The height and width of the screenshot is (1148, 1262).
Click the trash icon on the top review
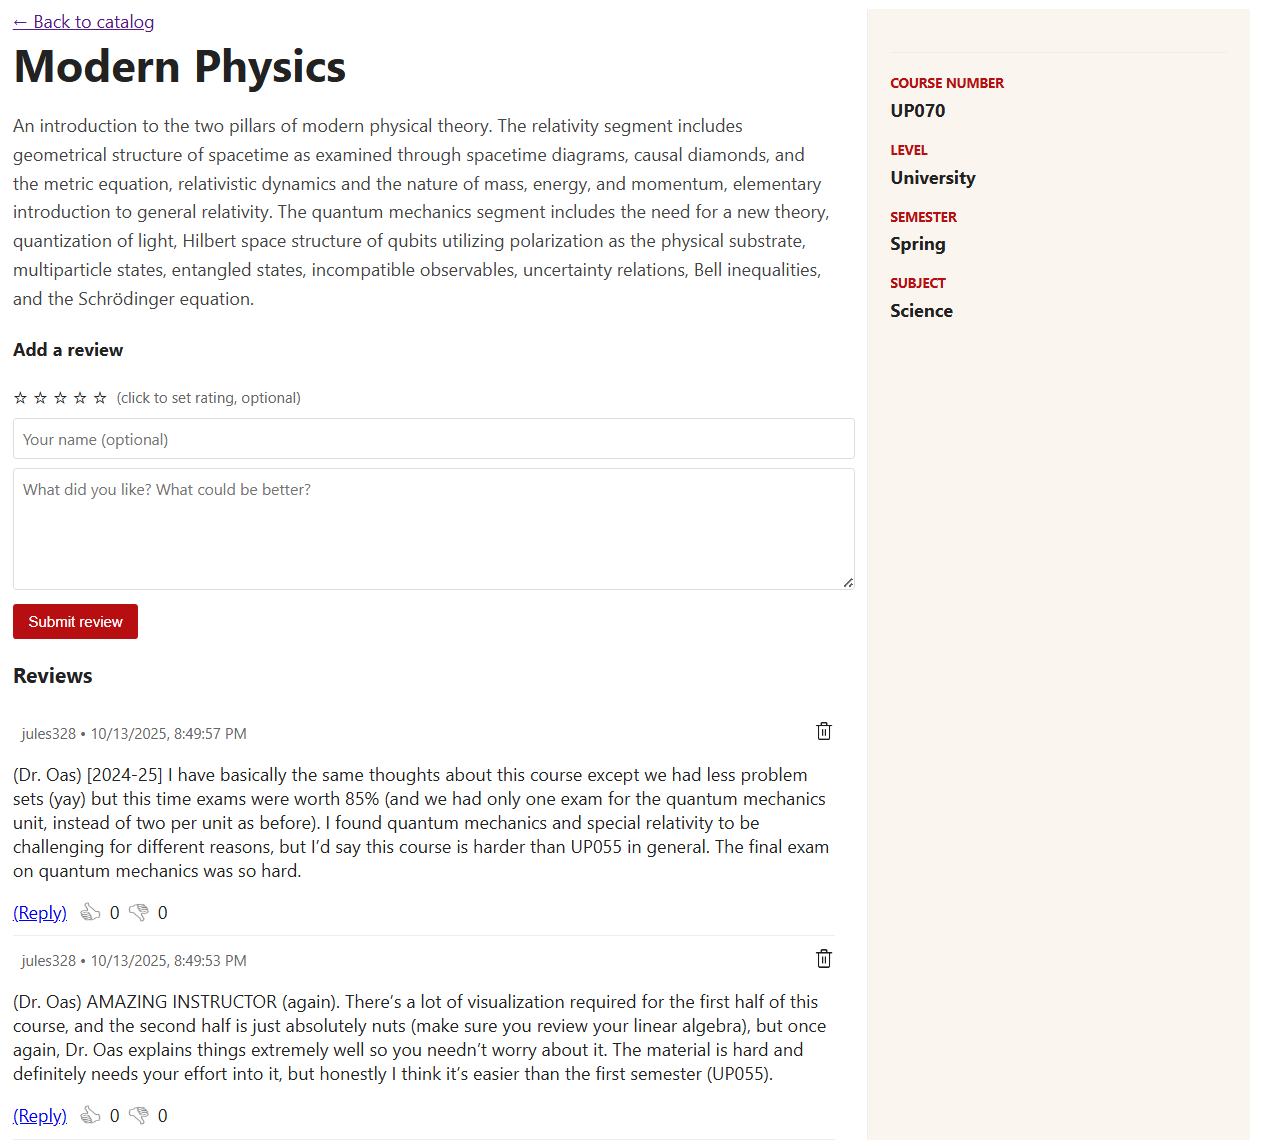click(x=823, y=731)
